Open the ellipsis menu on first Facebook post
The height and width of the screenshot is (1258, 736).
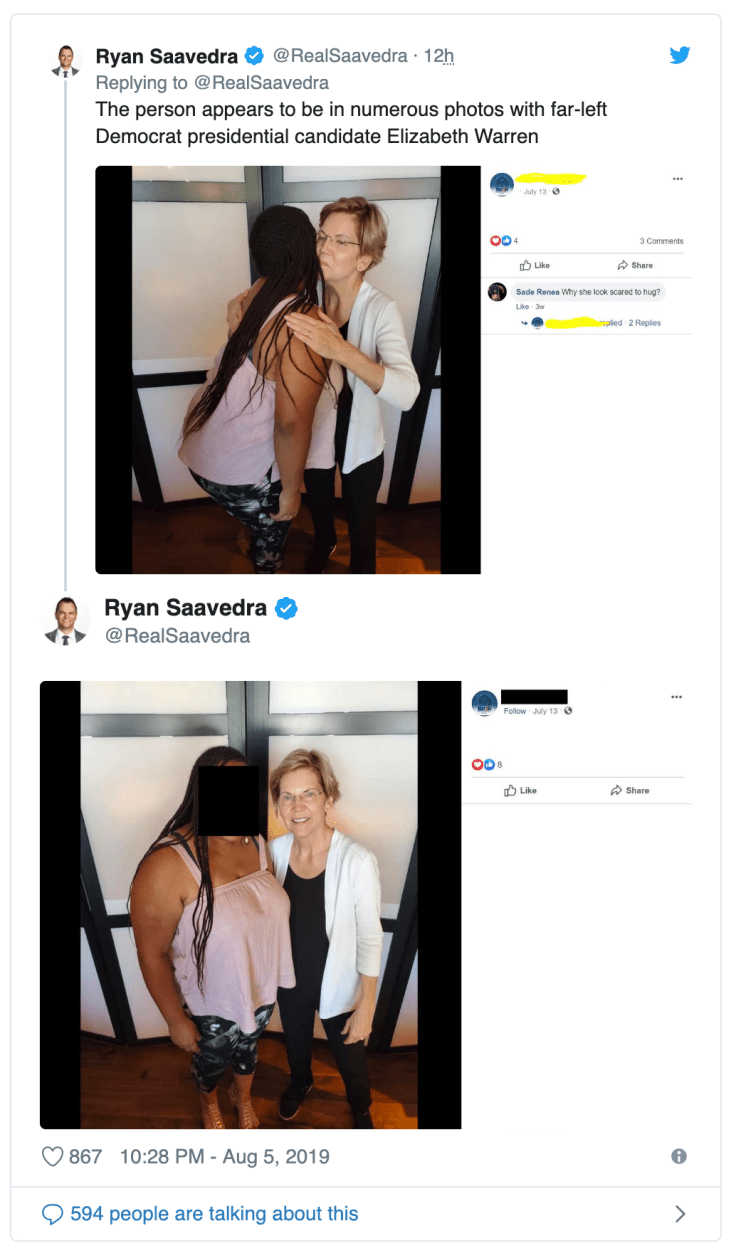pos(678,177)
